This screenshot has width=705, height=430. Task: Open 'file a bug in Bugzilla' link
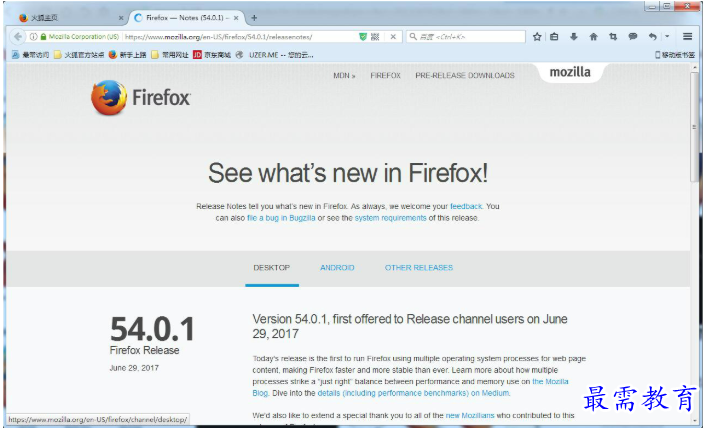pyautogui.click(x=281, y=218)
